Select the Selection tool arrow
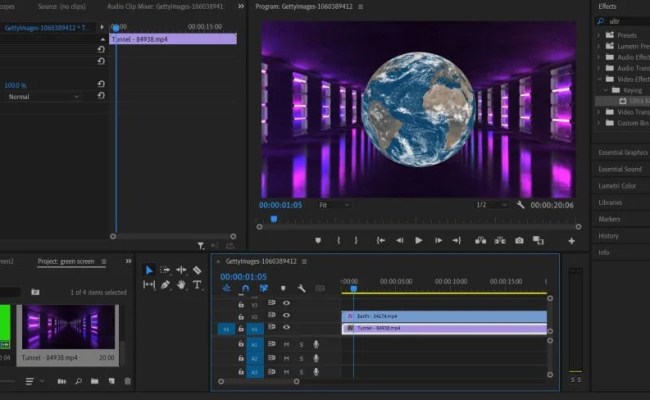The width and height of the screenshot is (650, 400). (149, 270)
